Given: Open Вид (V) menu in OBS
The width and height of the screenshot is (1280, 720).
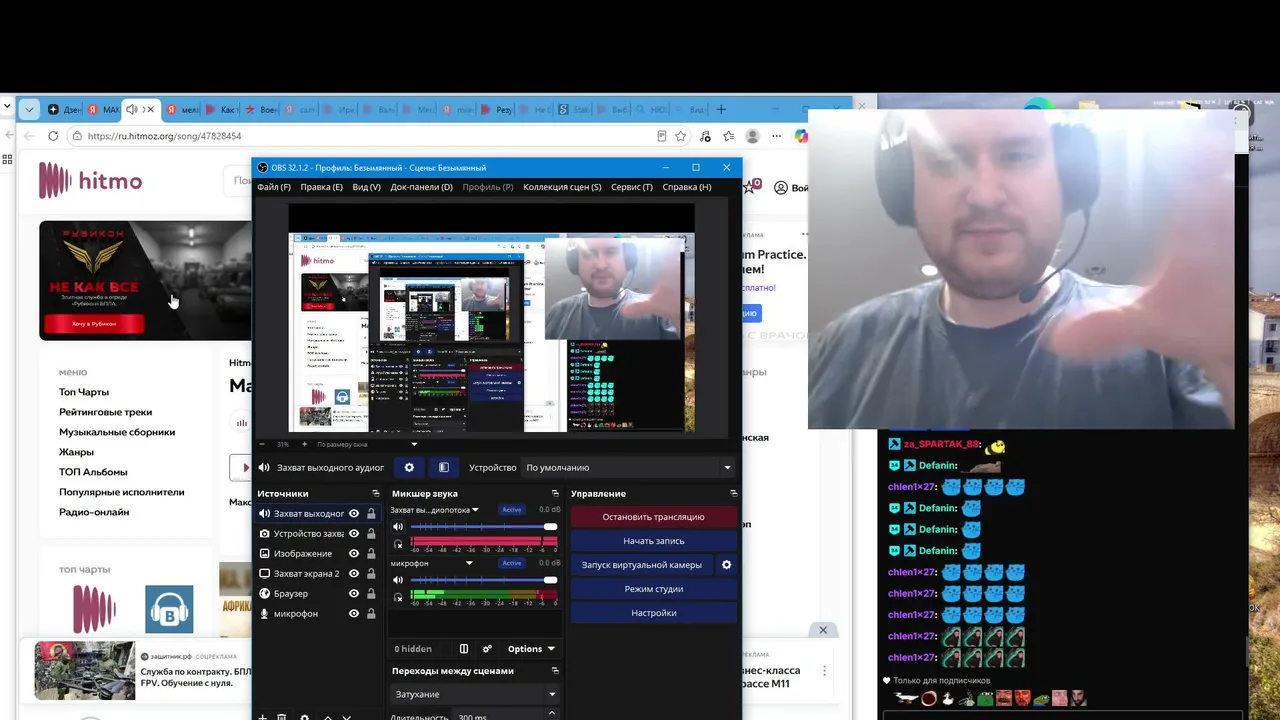Looking at the screenshot, I should (x=366, y=187).
